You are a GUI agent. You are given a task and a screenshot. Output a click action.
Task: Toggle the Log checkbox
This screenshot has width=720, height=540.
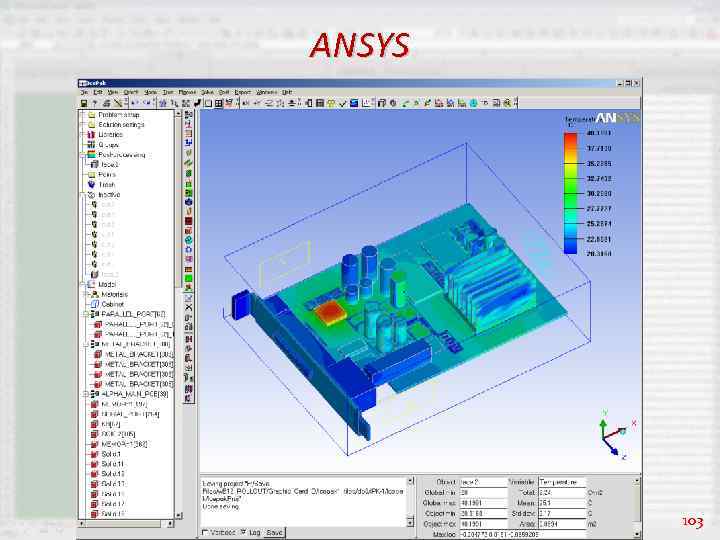243,533
